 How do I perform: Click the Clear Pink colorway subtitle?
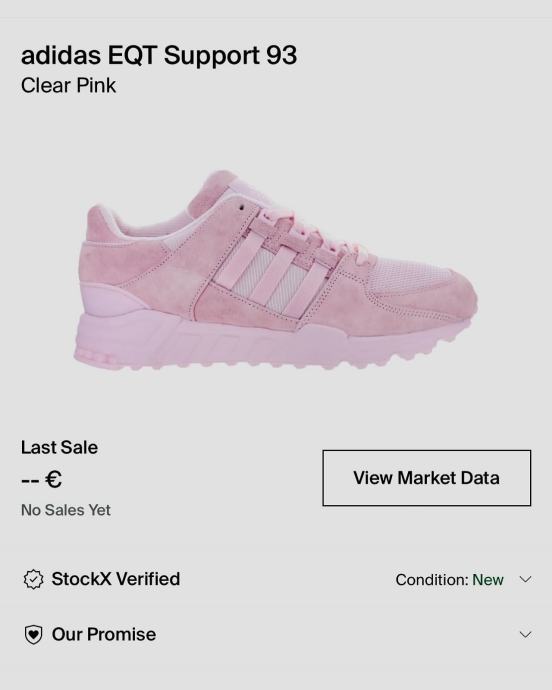(x=68, y=85)
